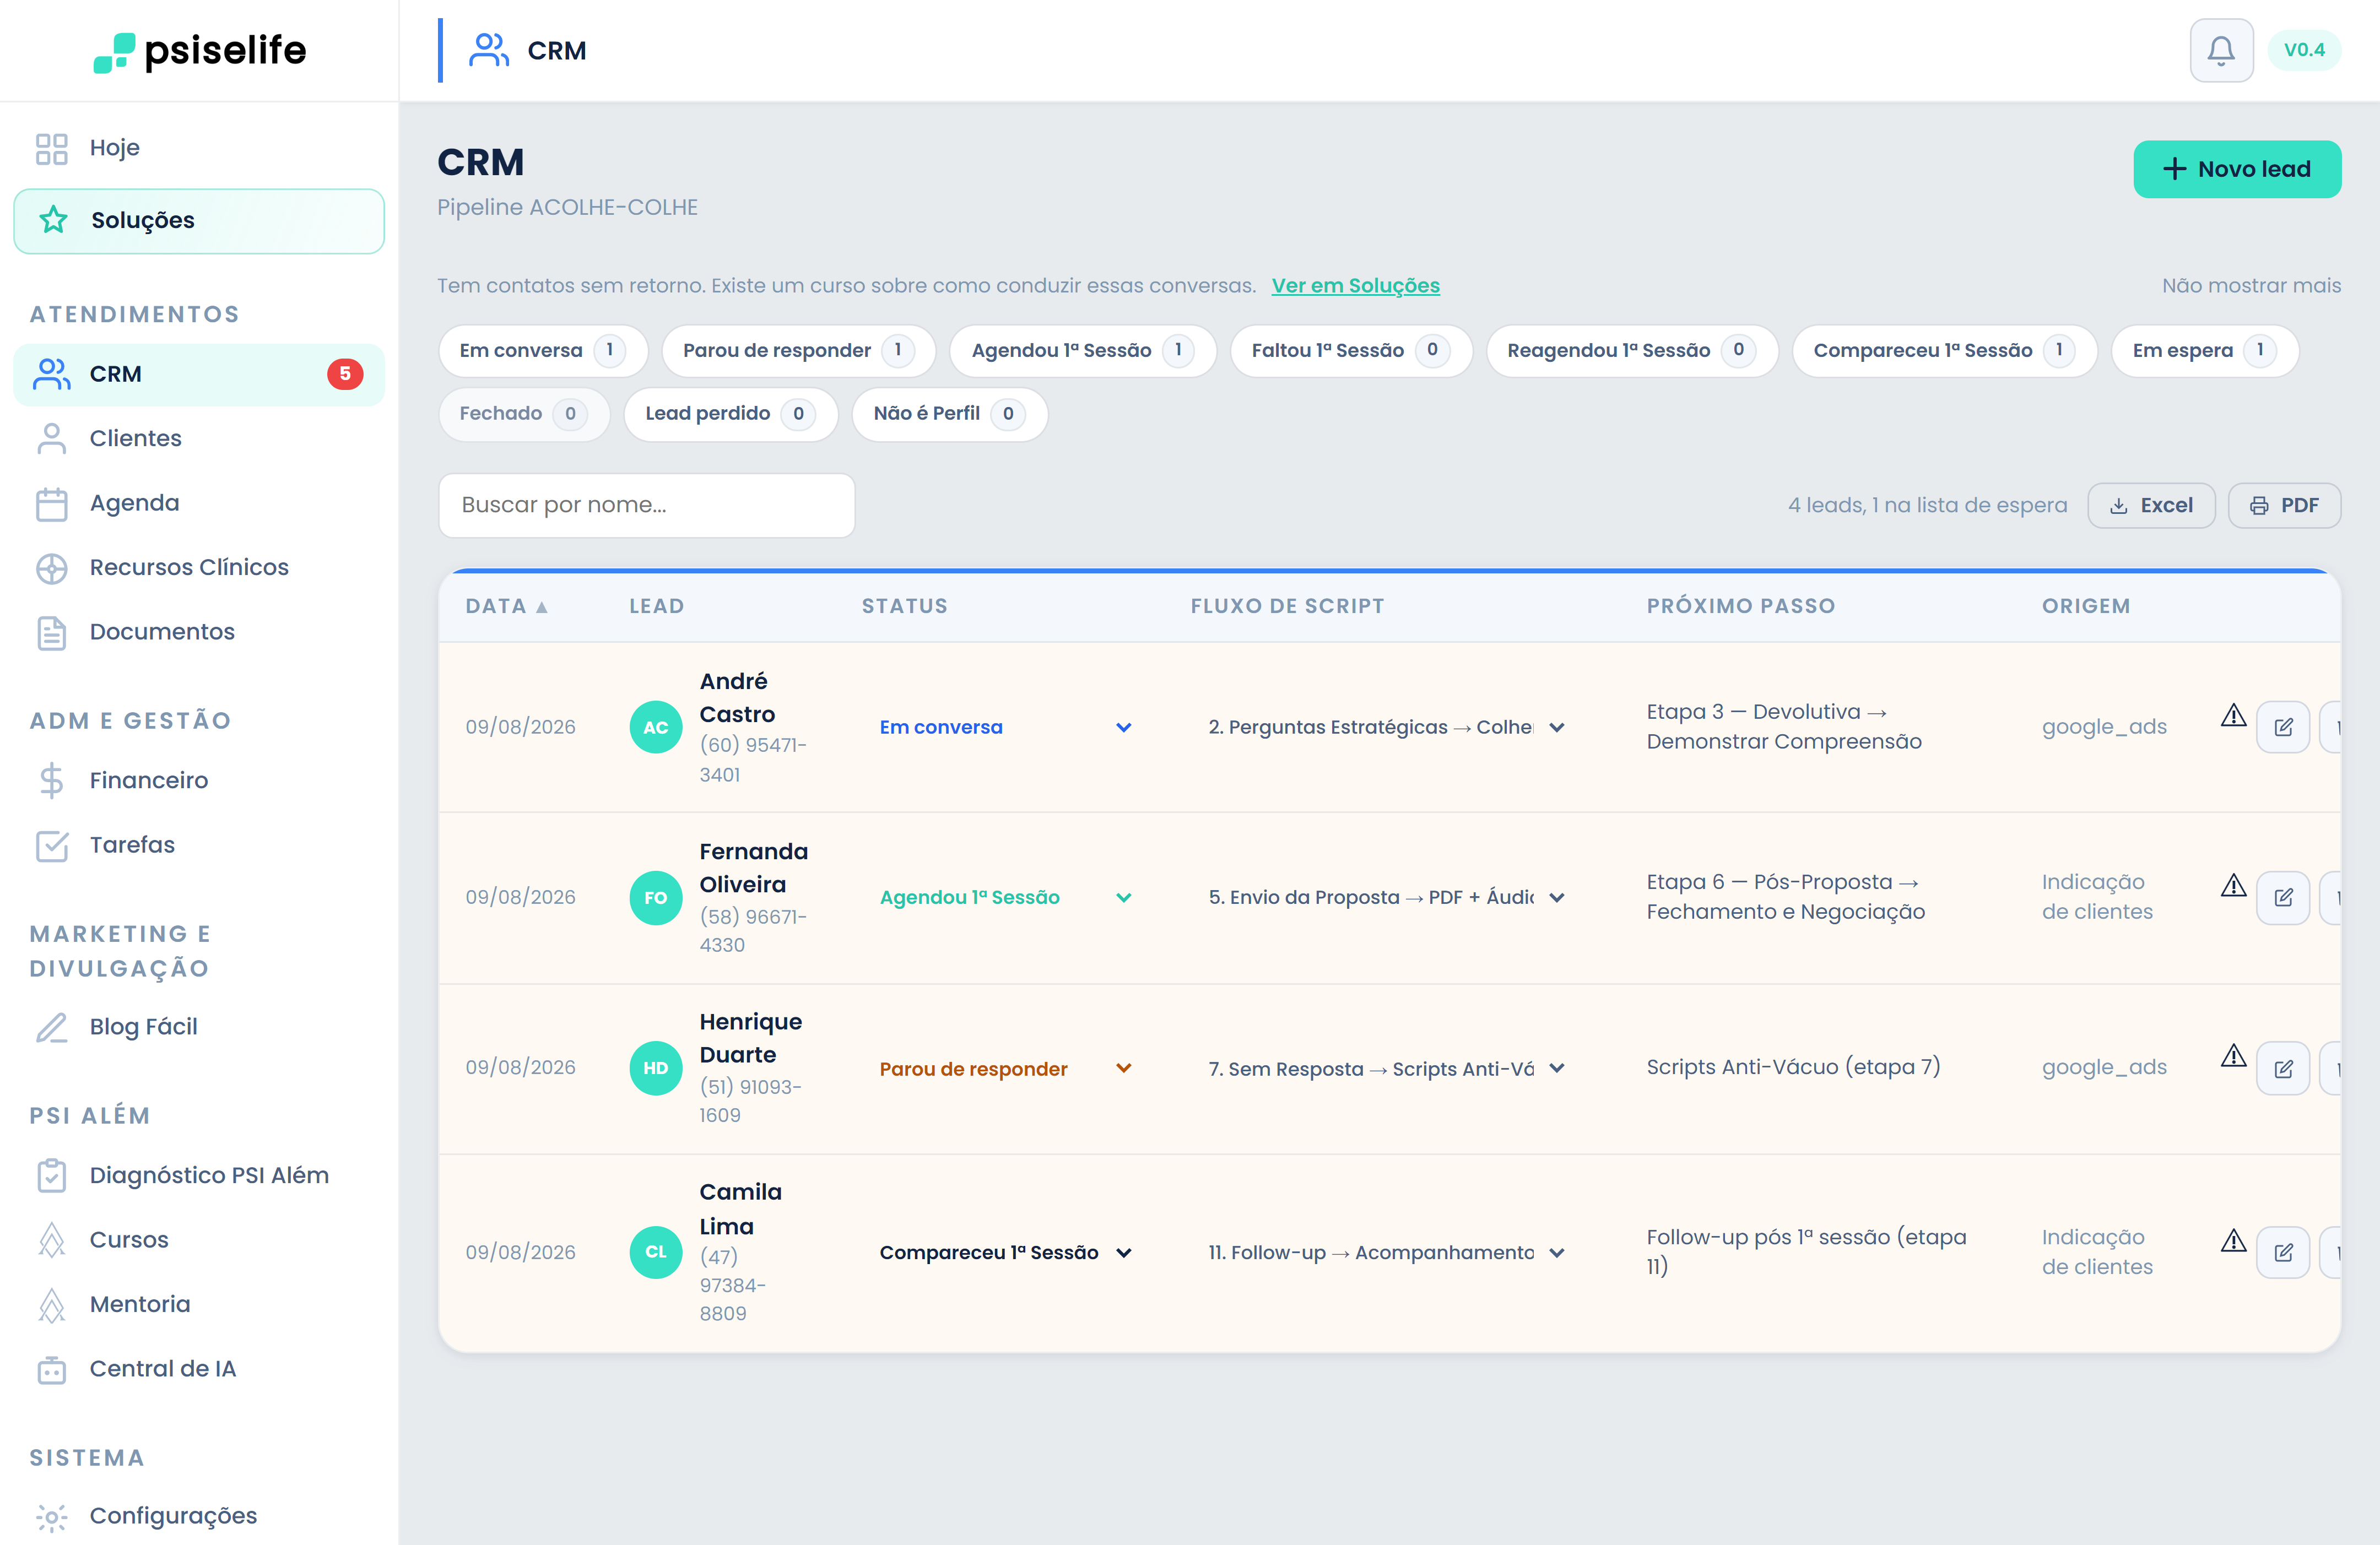
Task: Click the edit icon for Fernanda Oliveira
Action: pyautogui.click(x=2283, y=897)
